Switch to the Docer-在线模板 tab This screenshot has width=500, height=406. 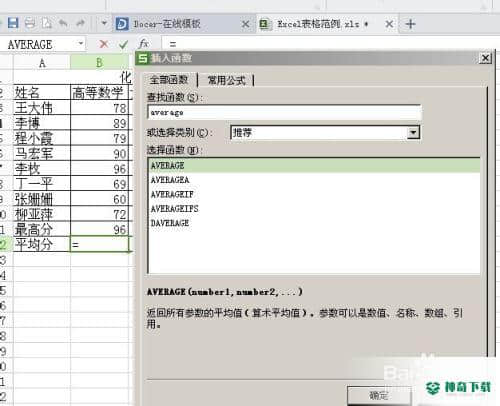click(x=167, y=24)
